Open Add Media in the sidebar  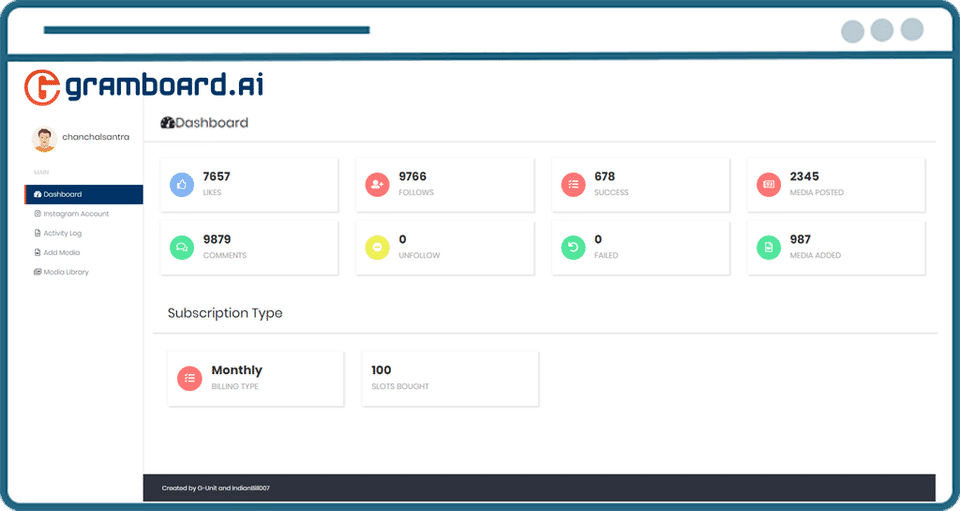tap(57, 253)
